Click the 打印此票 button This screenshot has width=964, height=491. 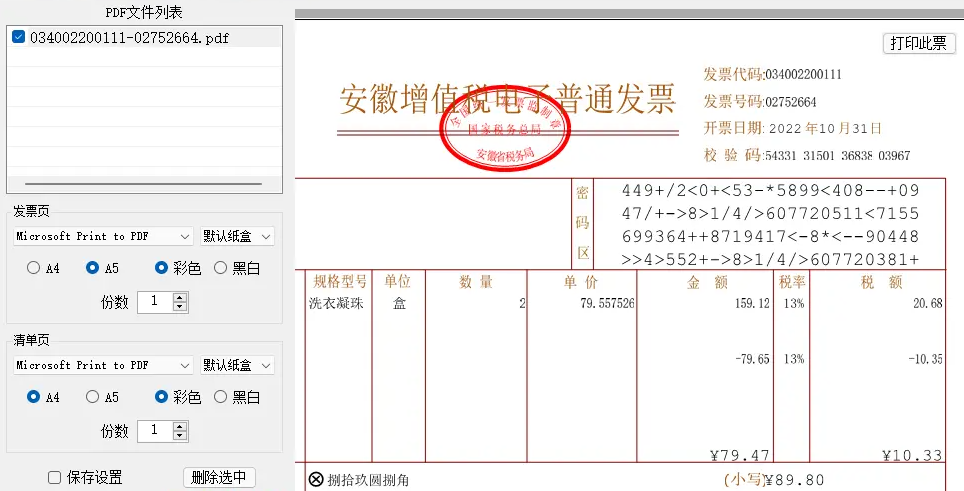pos(919,43)
